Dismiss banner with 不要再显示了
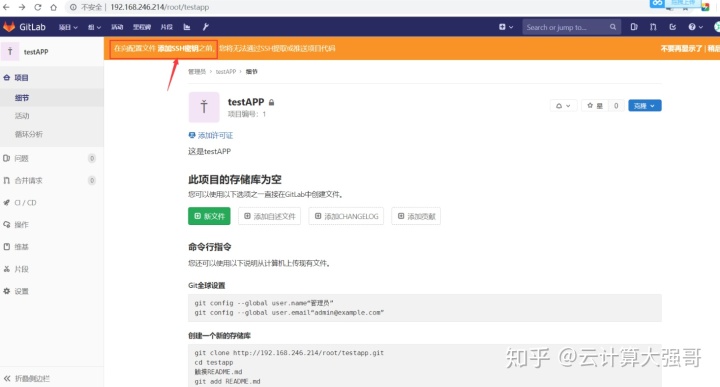 [681, 48]
